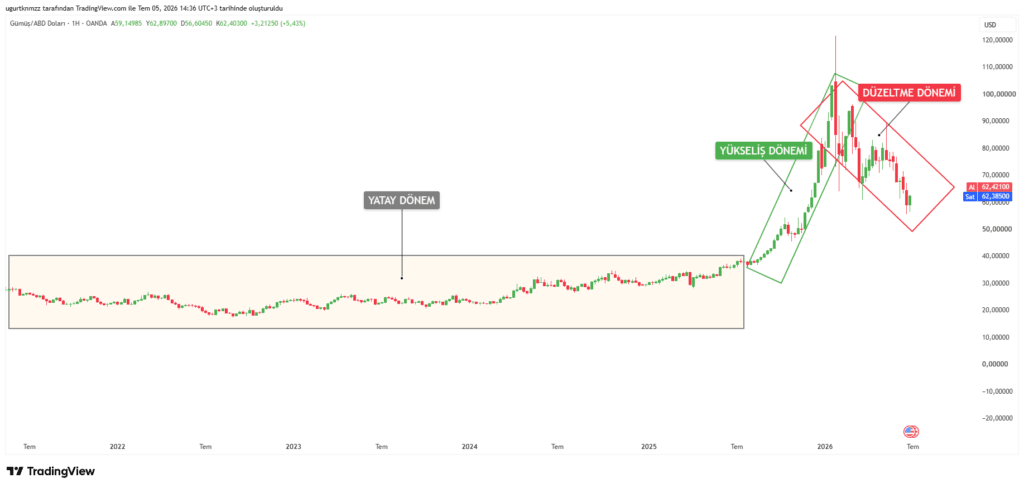Open the USD currency selector
The height and width of the screenshot is (488, 1024).
(x=989, y=25)
